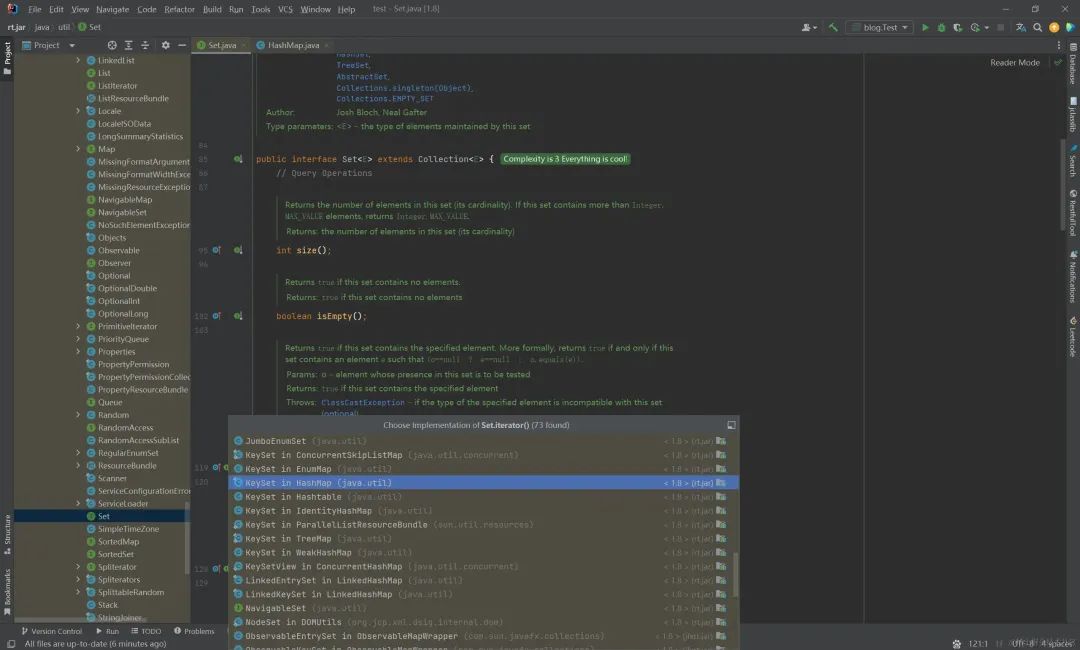This screenshot has width=1080, height=650.
Task: Select opened file locator in Project panel
Action: coord(112,45)
